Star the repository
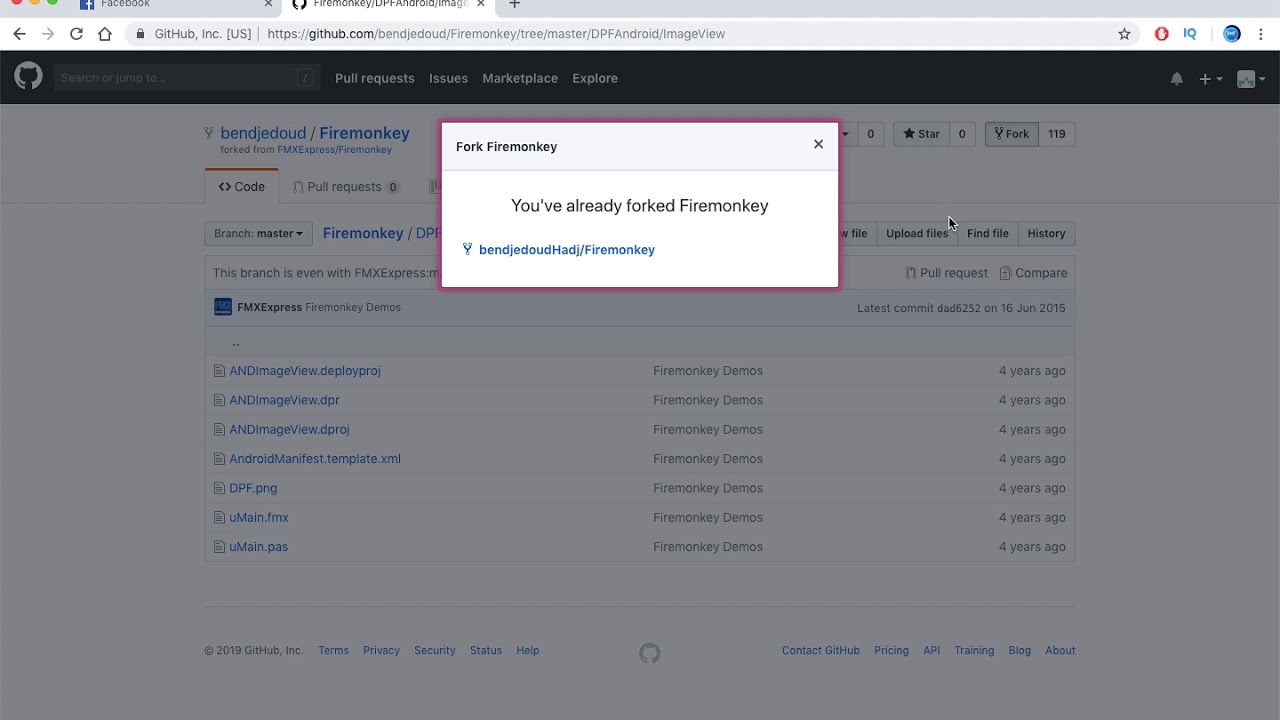The image size is (1280, 720). click(922, 134)
